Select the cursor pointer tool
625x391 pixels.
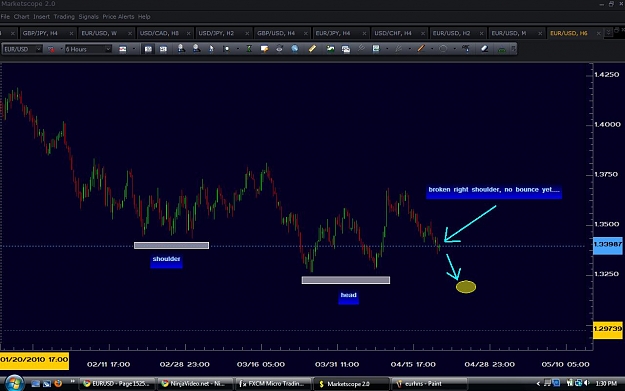211,49
